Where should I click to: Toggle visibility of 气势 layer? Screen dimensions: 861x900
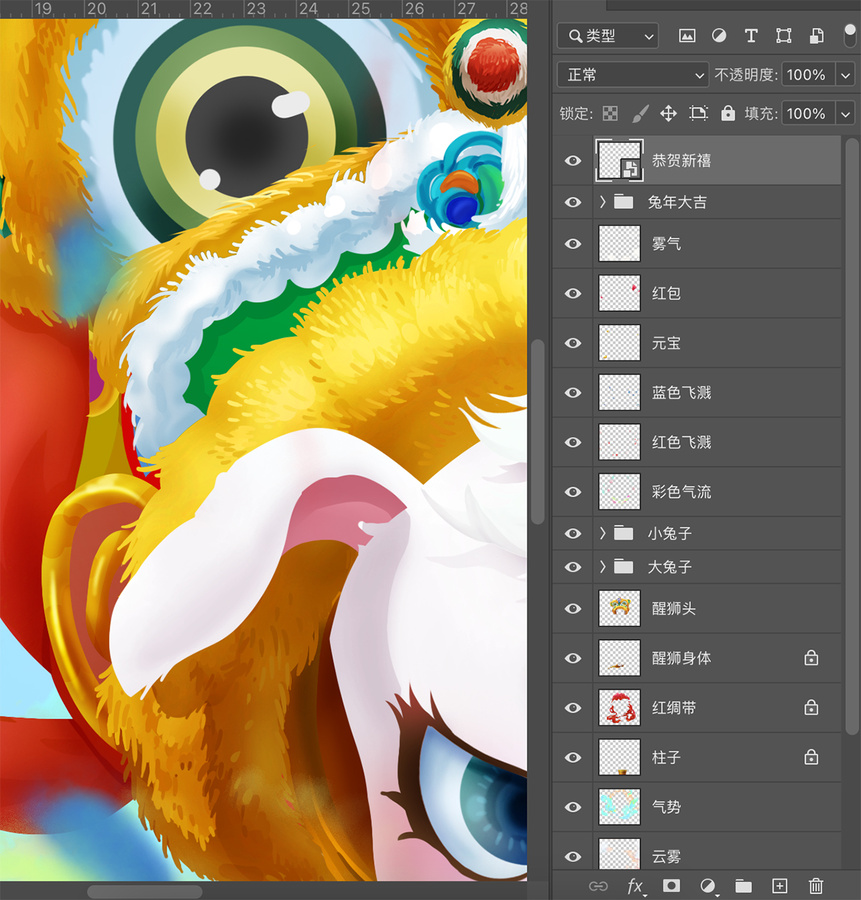click(x=573, y=807)
